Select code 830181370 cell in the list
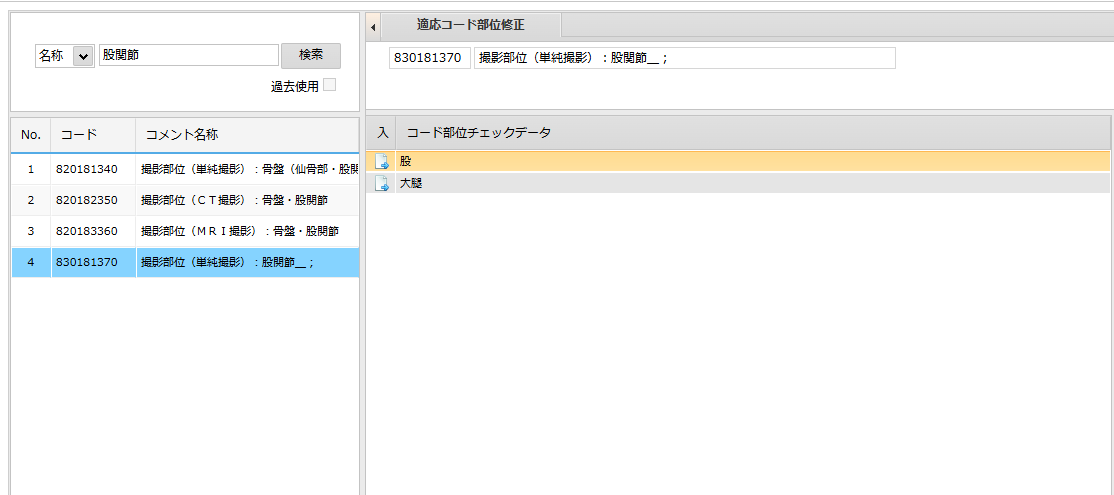Viewport: 1114px width, 495px height. (x=93, y=262)
